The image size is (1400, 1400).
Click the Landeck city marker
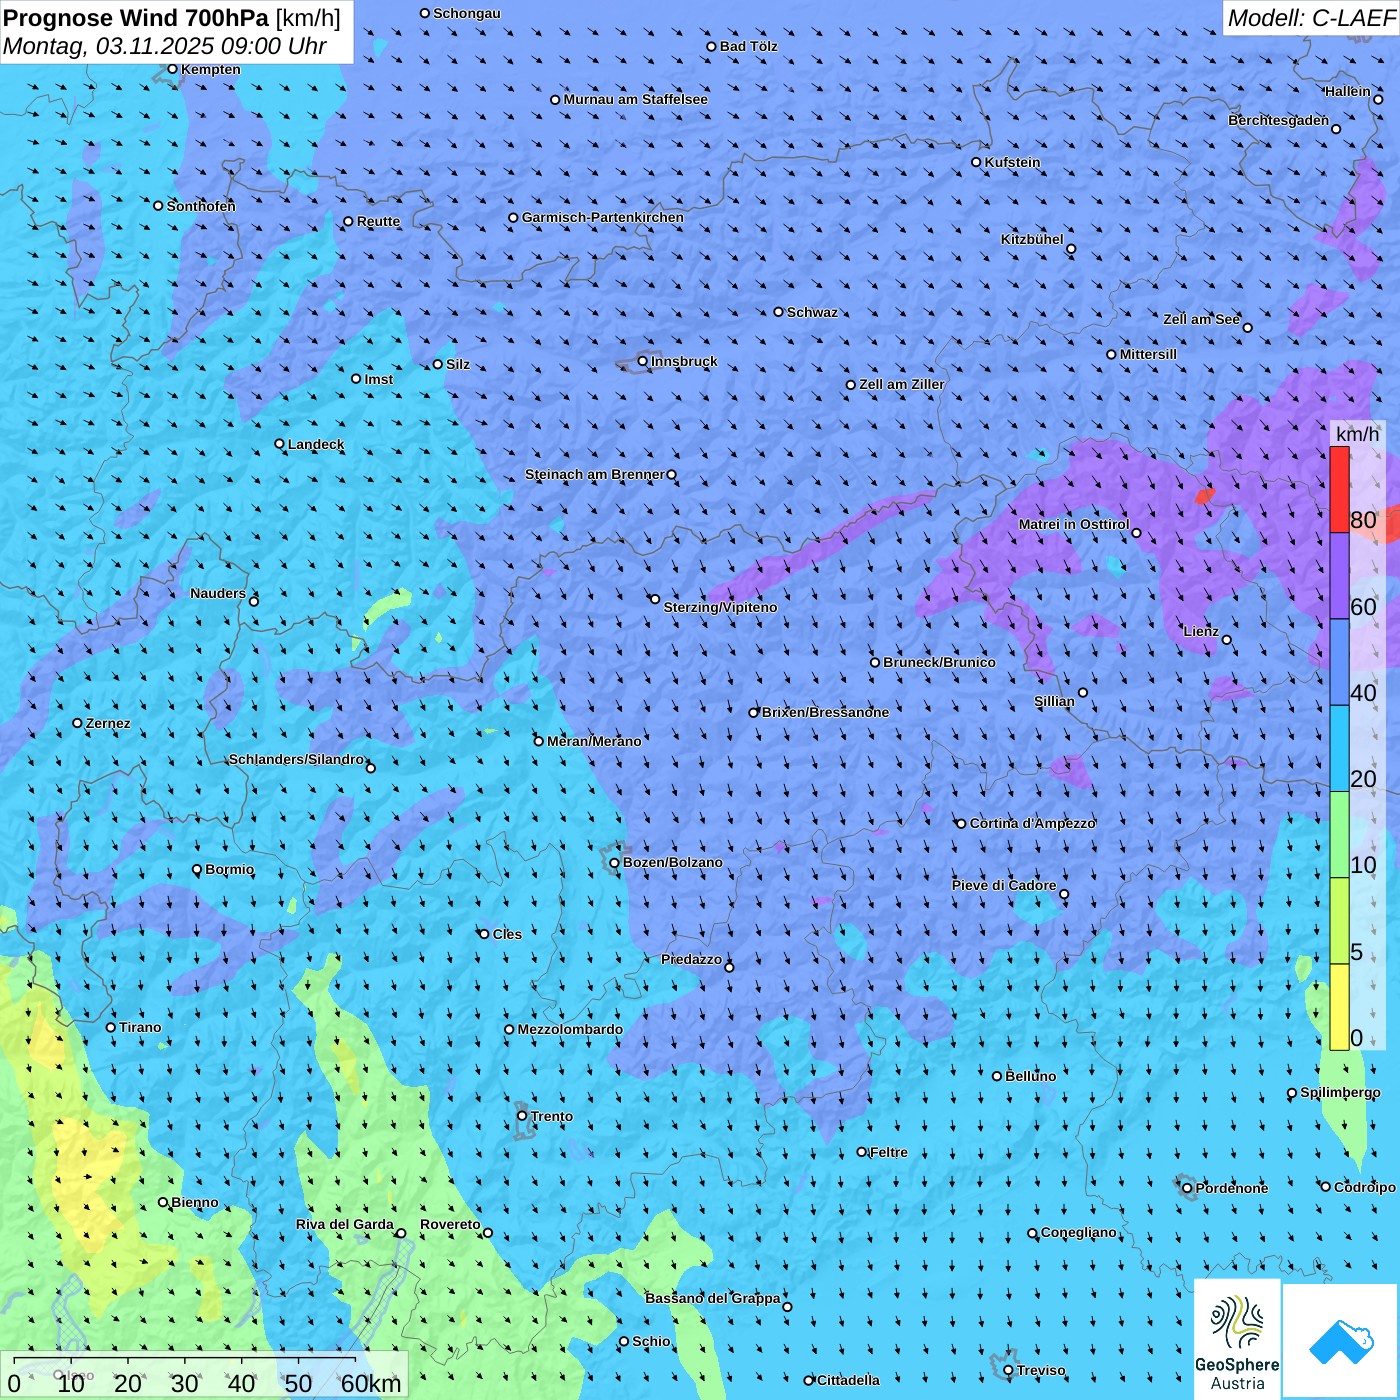pyautogui.click(x=280, y=444)
